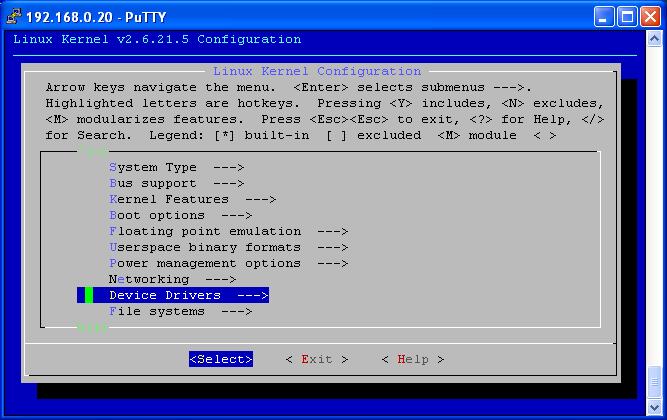
Task: Click the scrollbar up arrow
Action: (x=654, y=39)
